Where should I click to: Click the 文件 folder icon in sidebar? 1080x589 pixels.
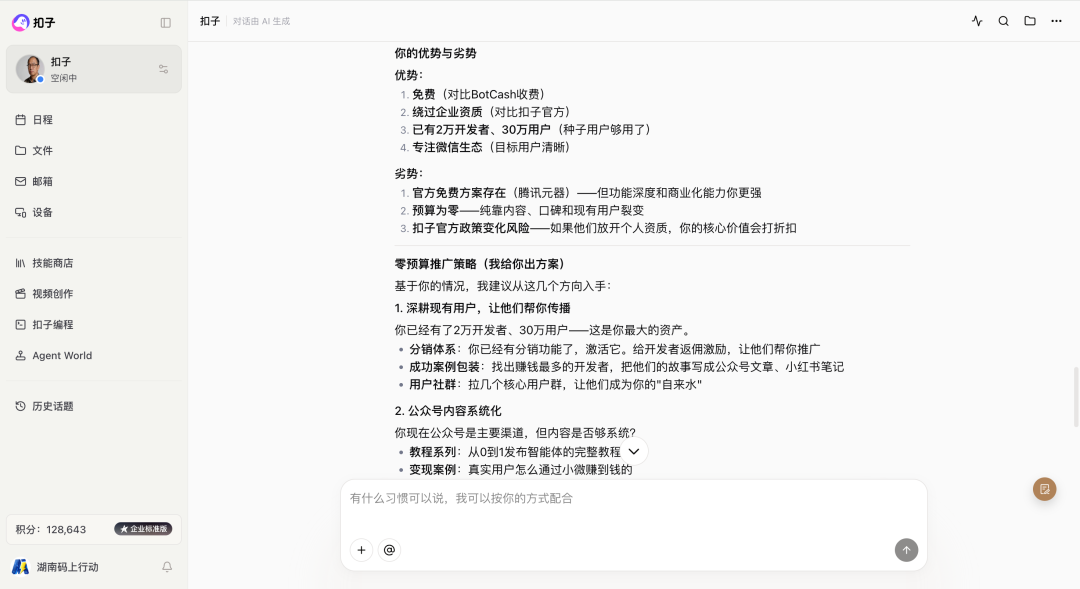click(21, 150)
